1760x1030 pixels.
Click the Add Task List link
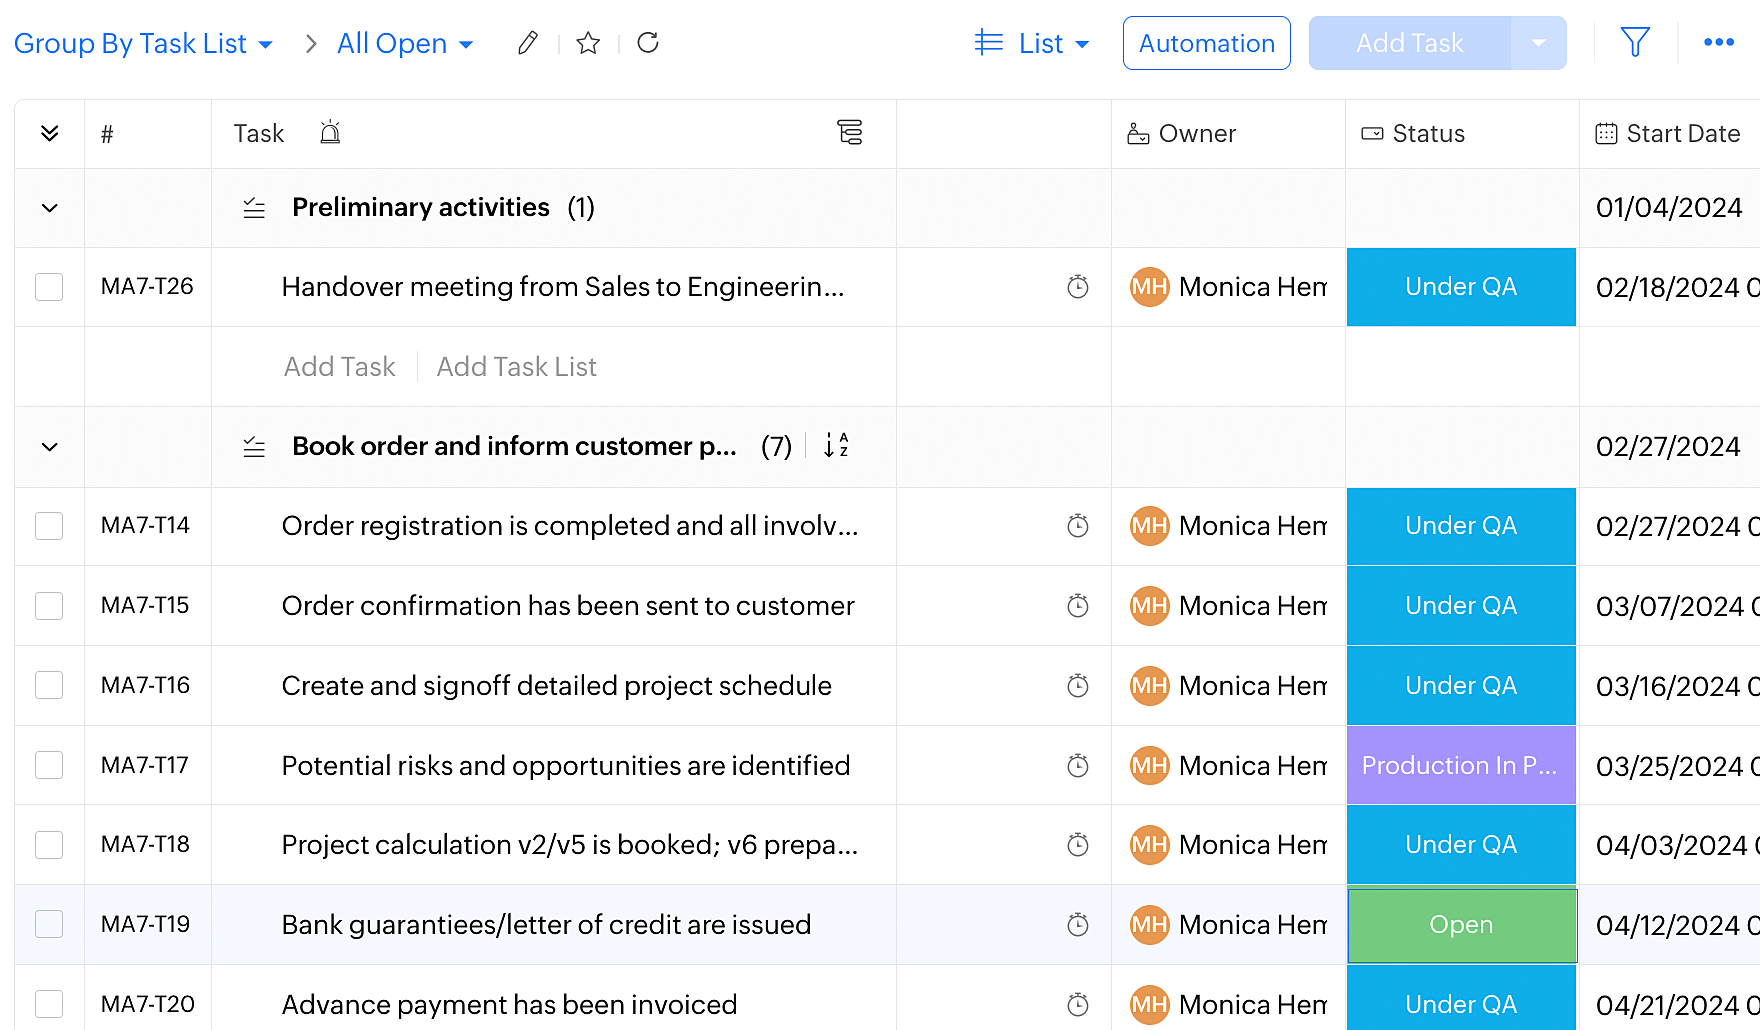point(516,367)
